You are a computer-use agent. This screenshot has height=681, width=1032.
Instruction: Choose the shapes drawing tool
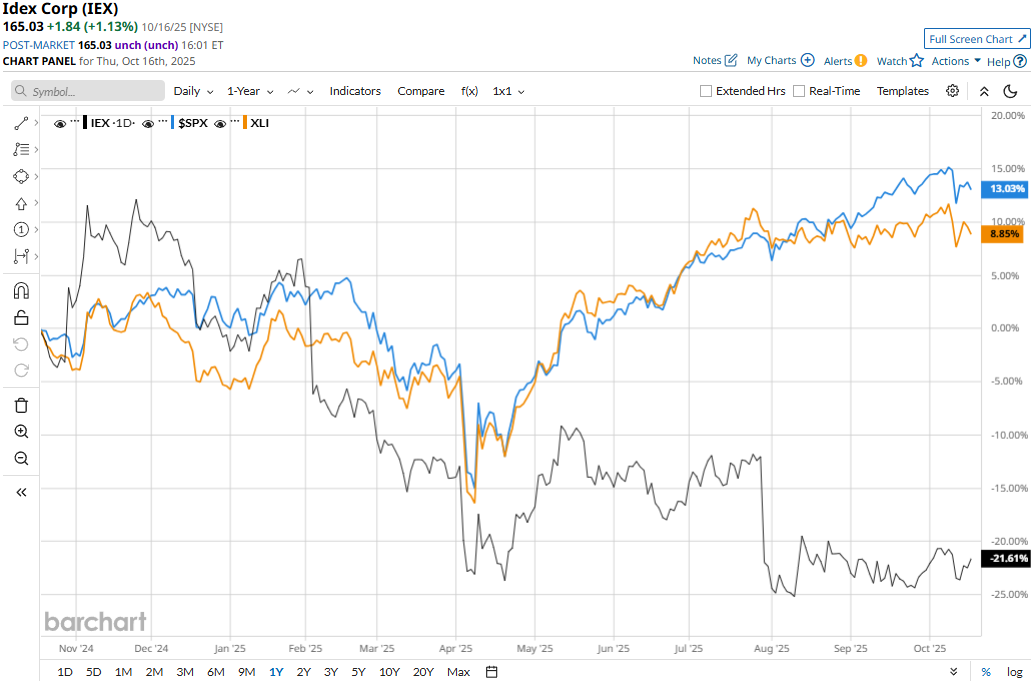point(20,176)
